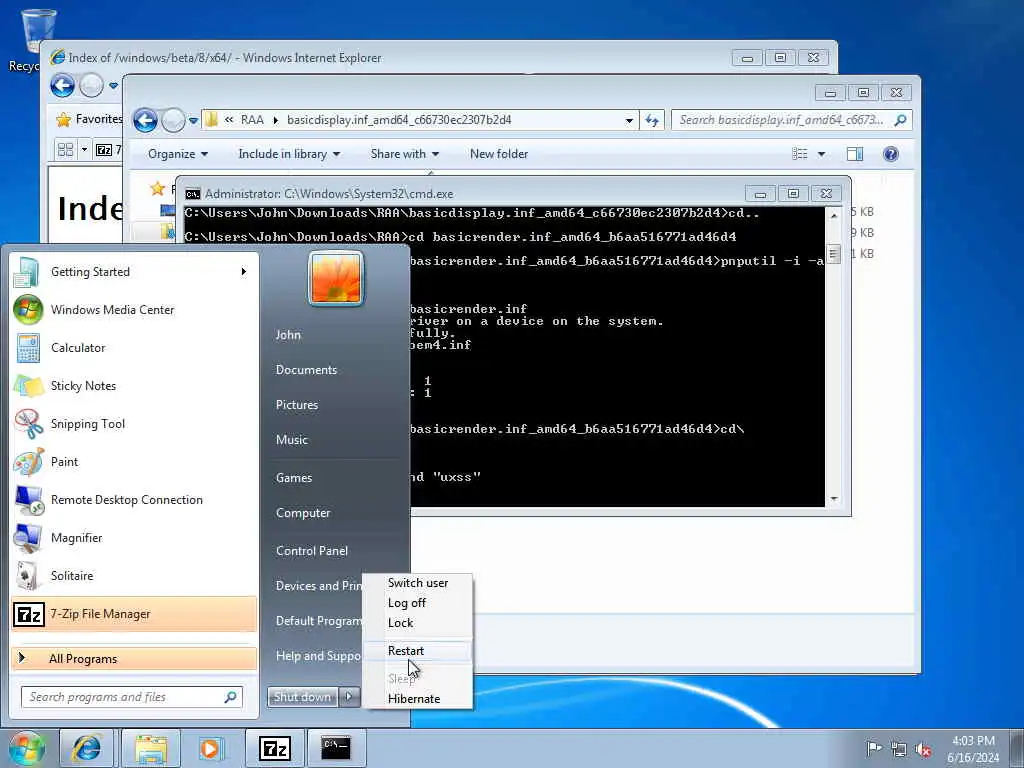Open Internet Explorer from taskbar

[86, 748]
